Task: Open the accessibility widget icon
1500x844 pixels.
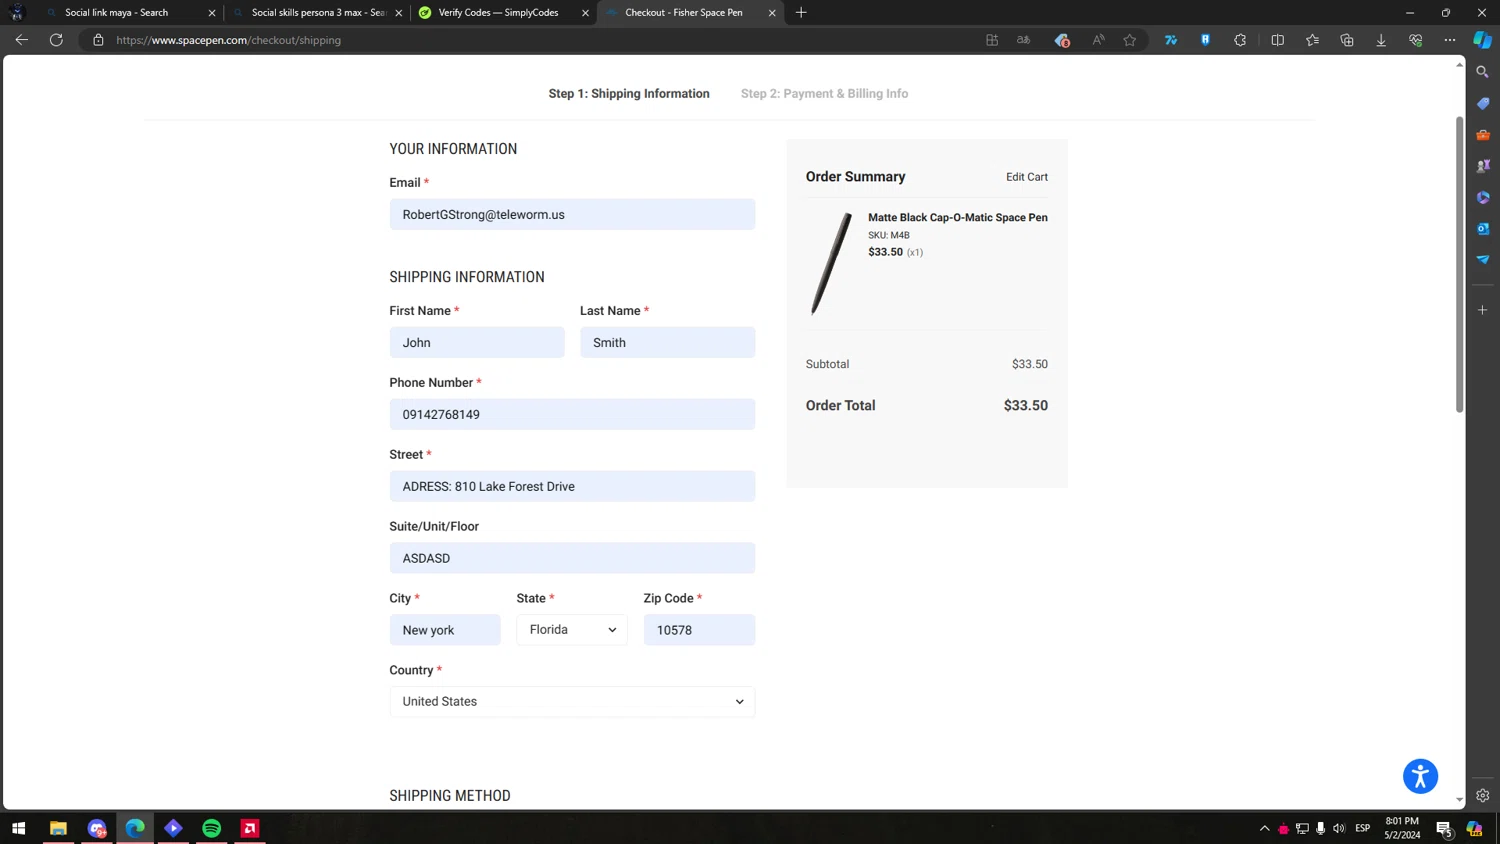Action: tap(1420, 776)
